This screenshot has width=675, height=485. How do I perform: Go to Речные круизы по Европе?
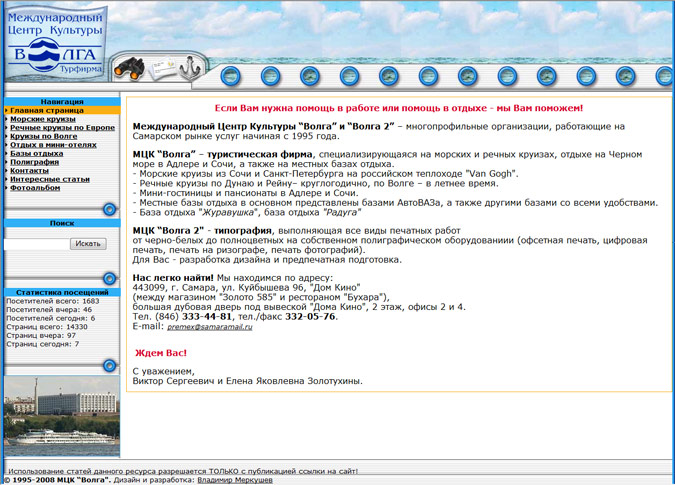[x=62, y=128]
